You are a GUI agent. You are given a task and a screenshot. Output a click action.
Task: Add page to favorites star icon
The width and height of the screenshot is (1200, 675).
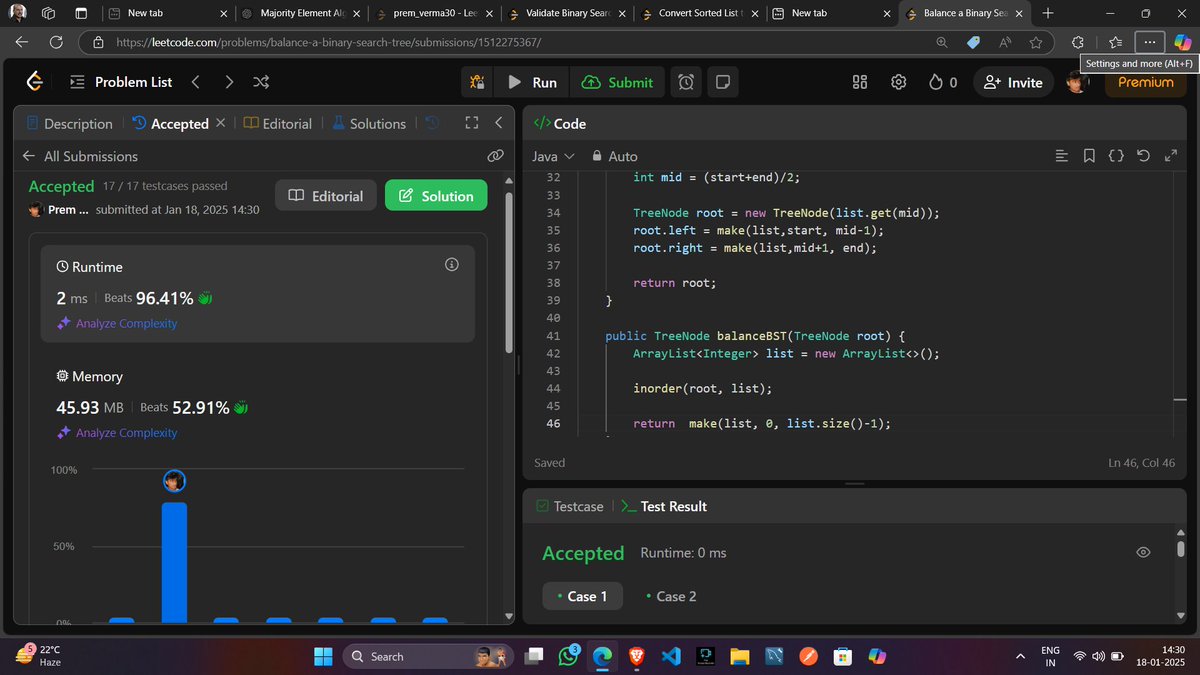point(1036,42)
